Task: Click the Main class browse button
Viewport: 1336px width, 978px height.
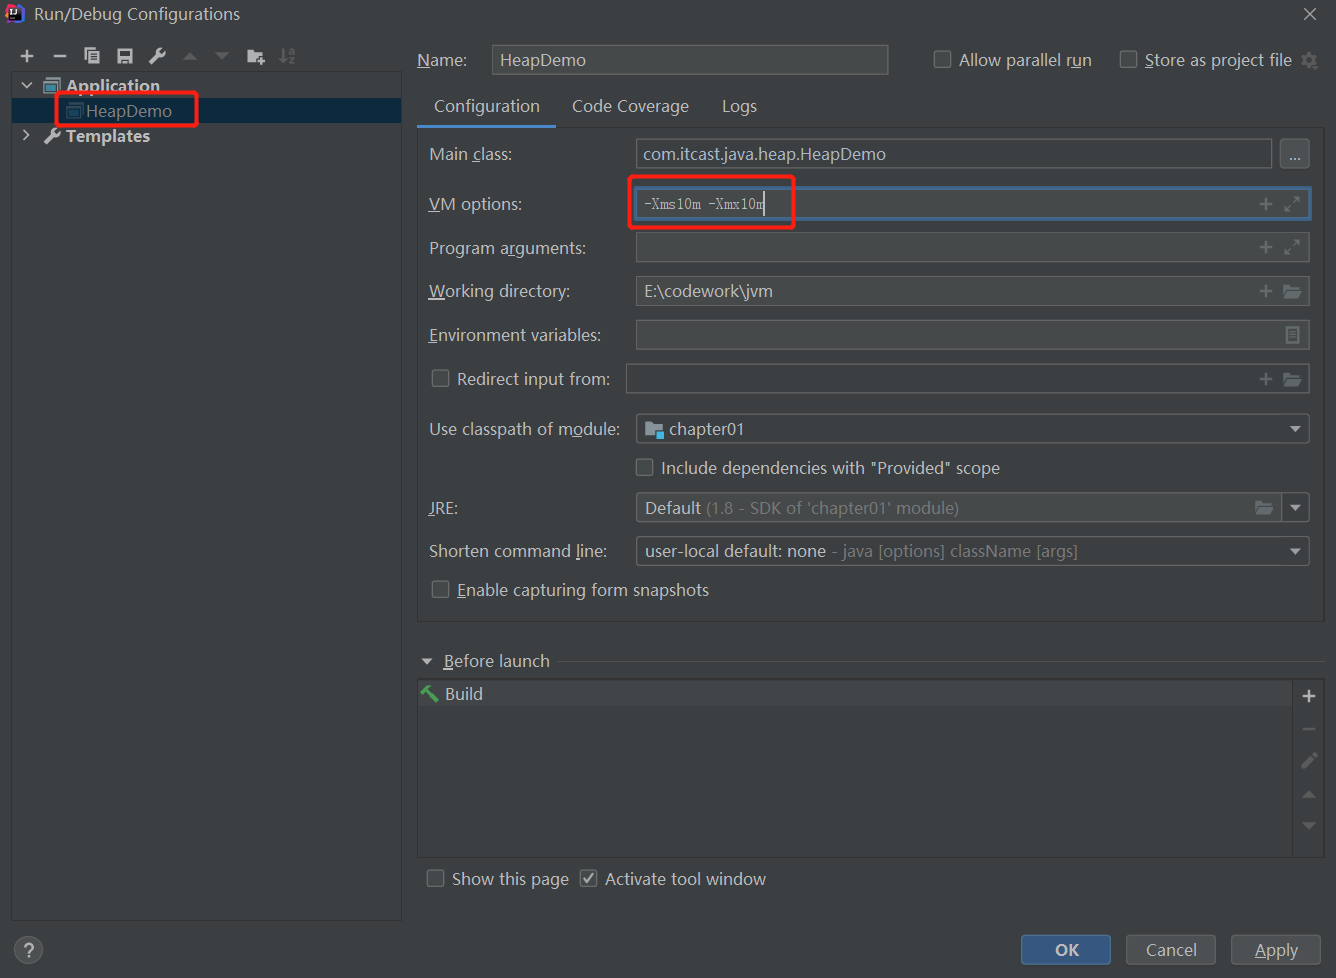Action: 1294,154
